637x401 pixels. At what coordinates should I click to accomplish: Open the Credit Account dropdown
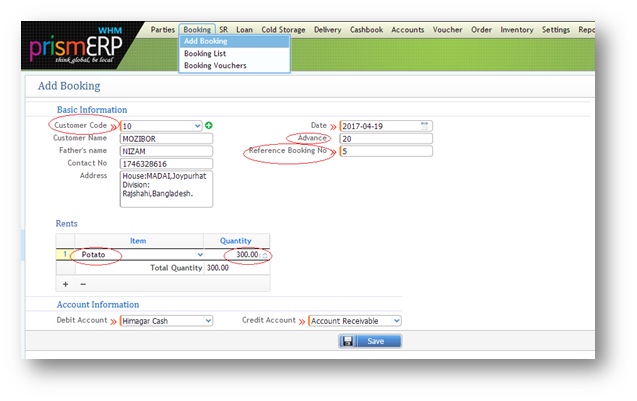[395, 321]
